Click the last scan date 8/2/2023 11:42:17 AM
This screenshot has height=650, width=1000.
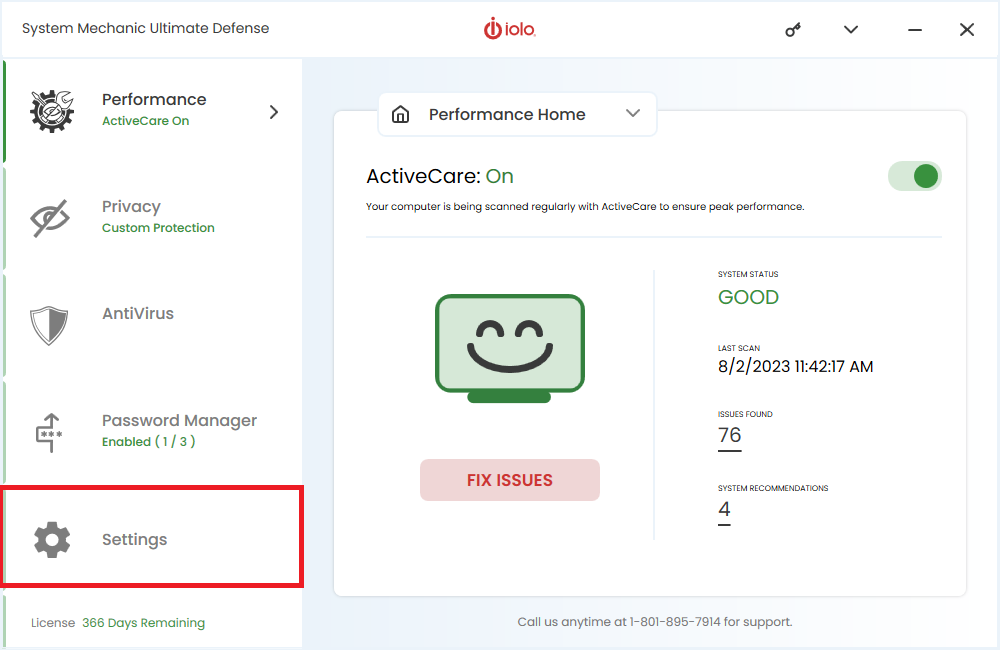(795, 367)
